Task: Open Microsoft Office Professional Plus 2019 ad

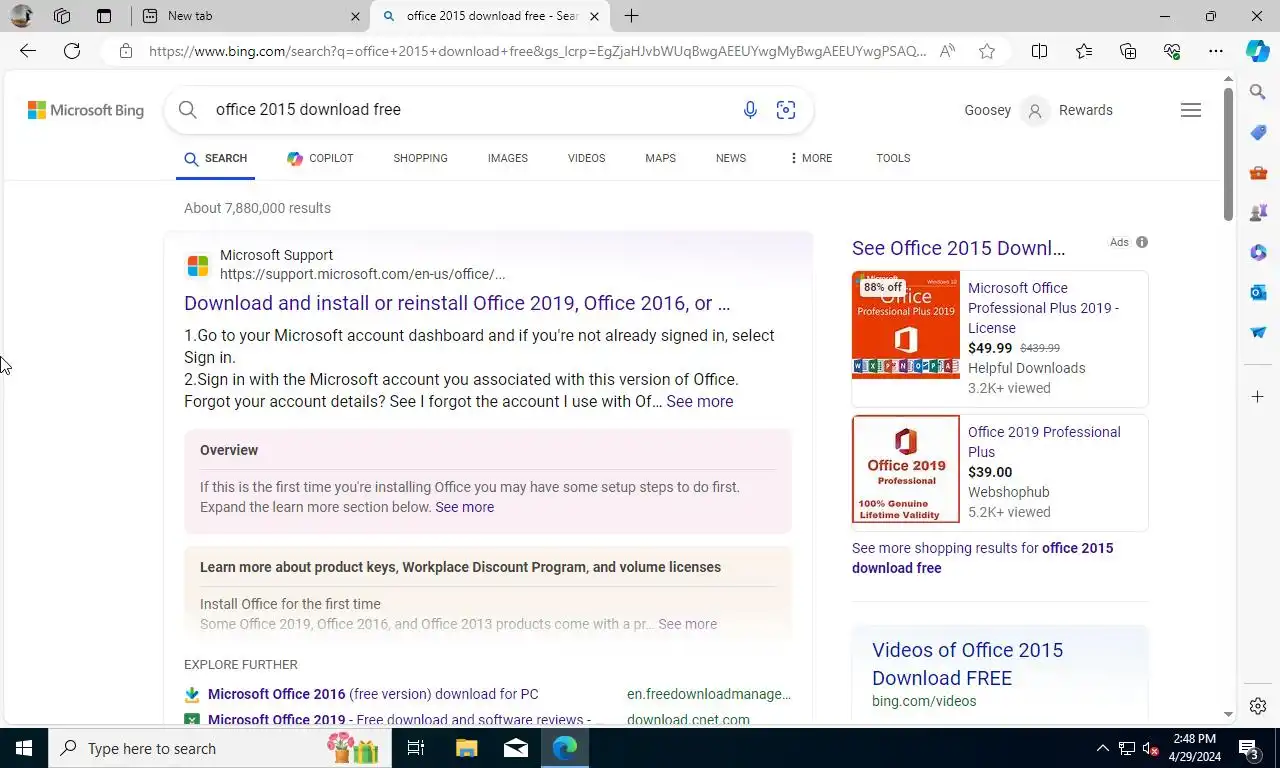Action: [x=1043, y=308]
